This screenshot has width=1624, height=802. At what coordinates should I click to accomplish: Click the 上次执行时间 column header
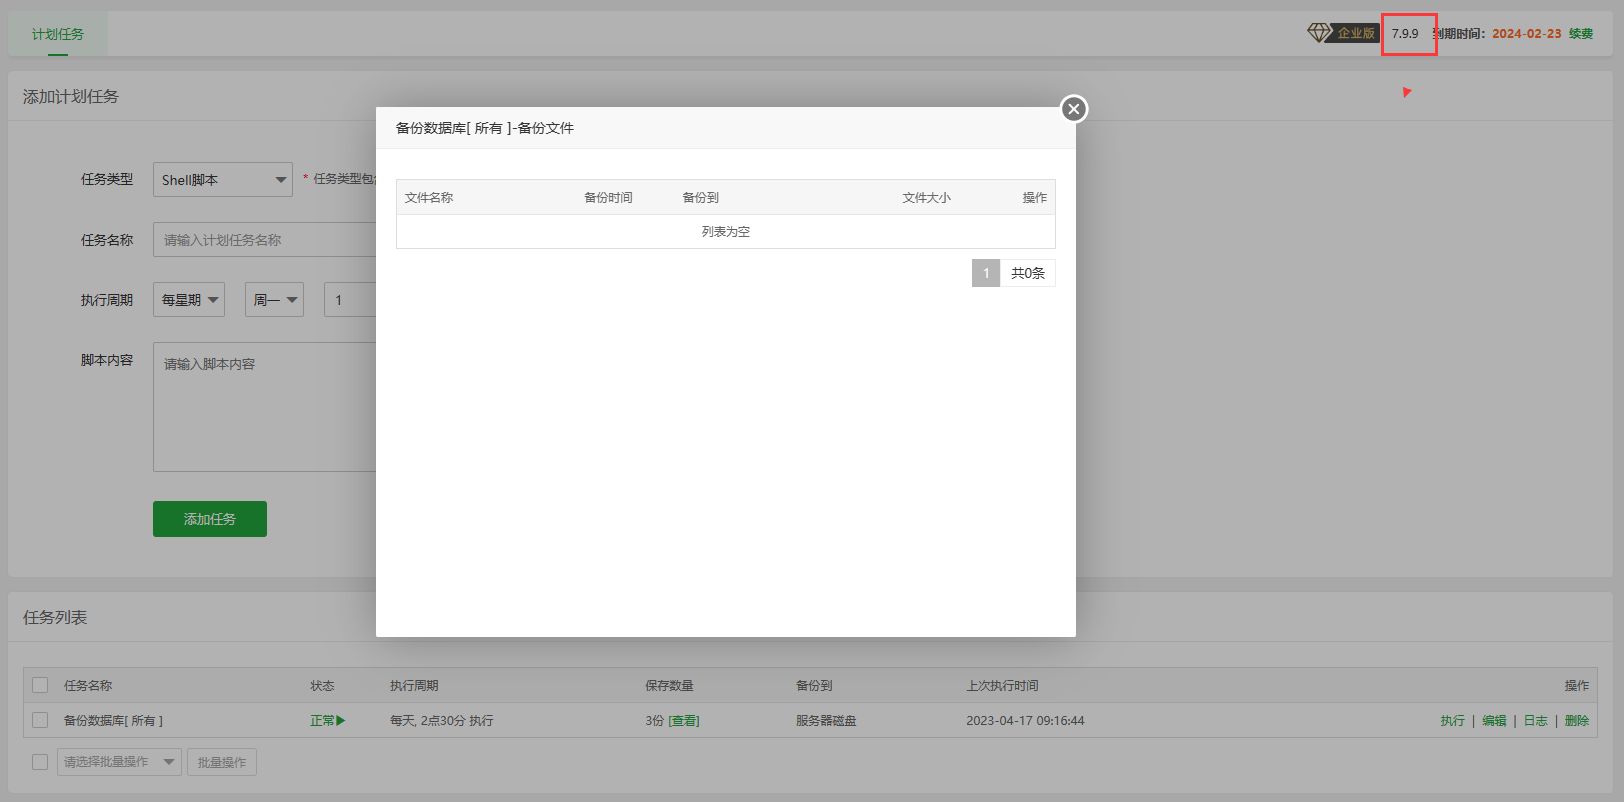click(1002, 685)
